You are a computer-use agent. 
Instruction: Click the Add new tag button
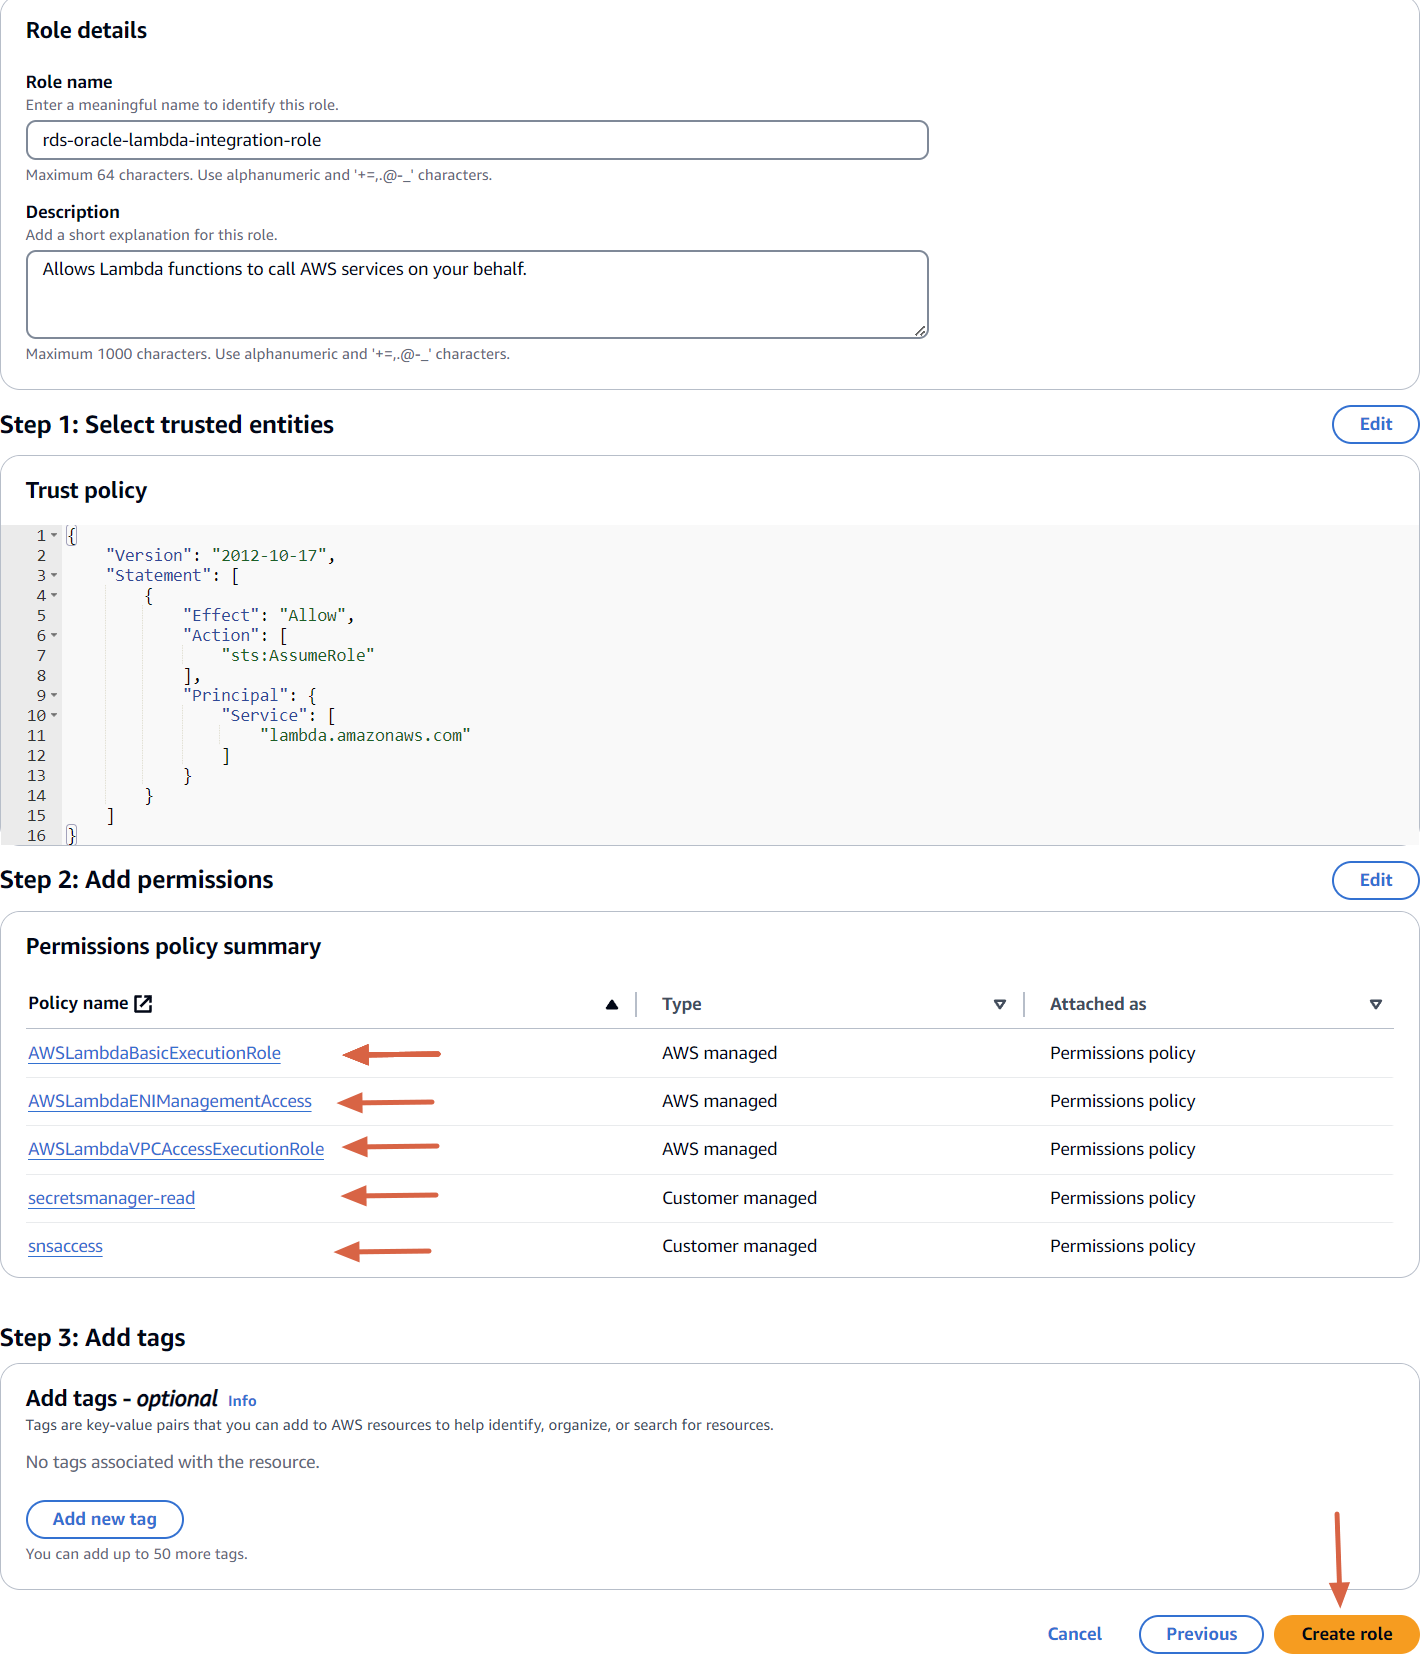click(x=105, y=1519)
